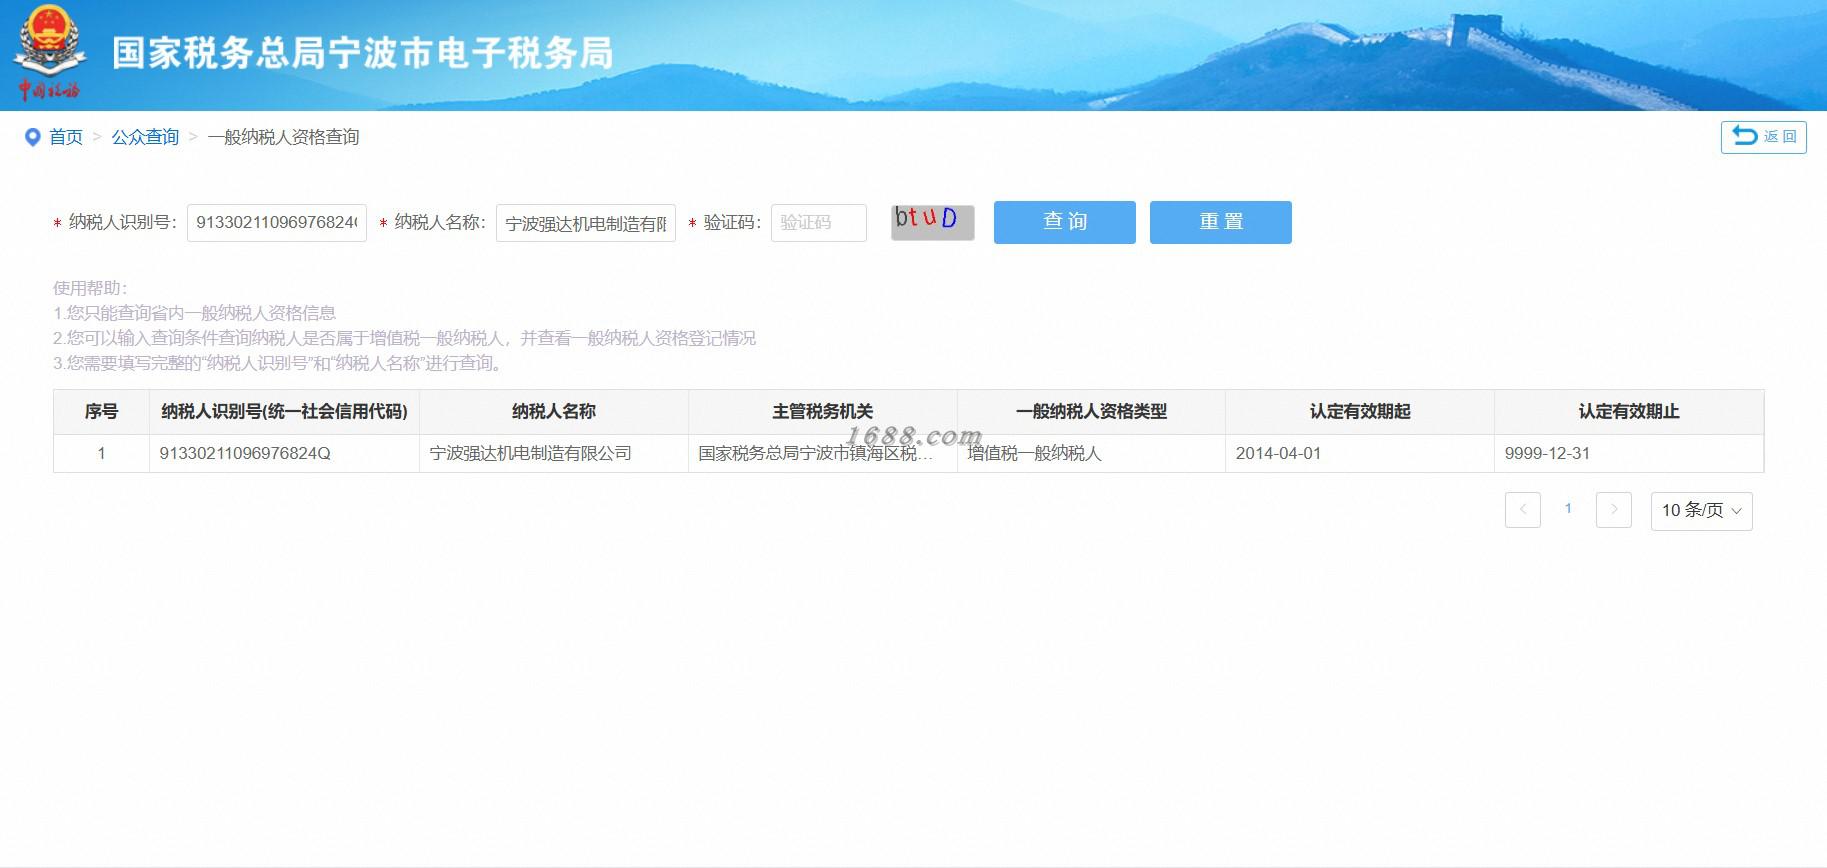Focus the 验证码 input field

click(818, 222)
